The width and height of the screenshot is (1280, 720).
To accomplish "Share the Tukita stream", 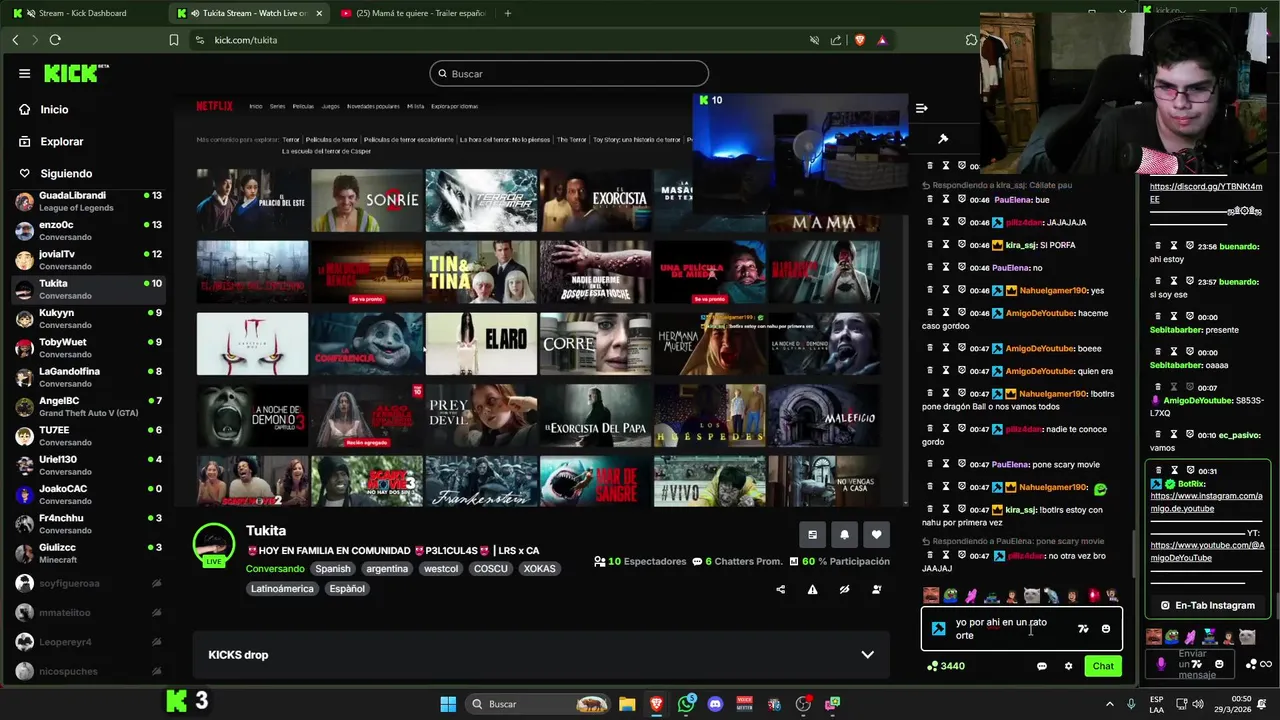I will (780, 589).
